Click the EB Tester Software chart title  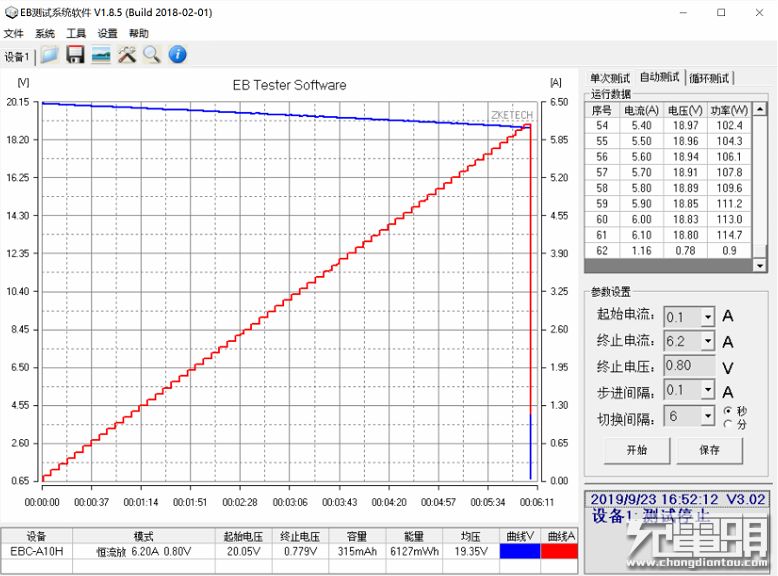click(289, 85)
